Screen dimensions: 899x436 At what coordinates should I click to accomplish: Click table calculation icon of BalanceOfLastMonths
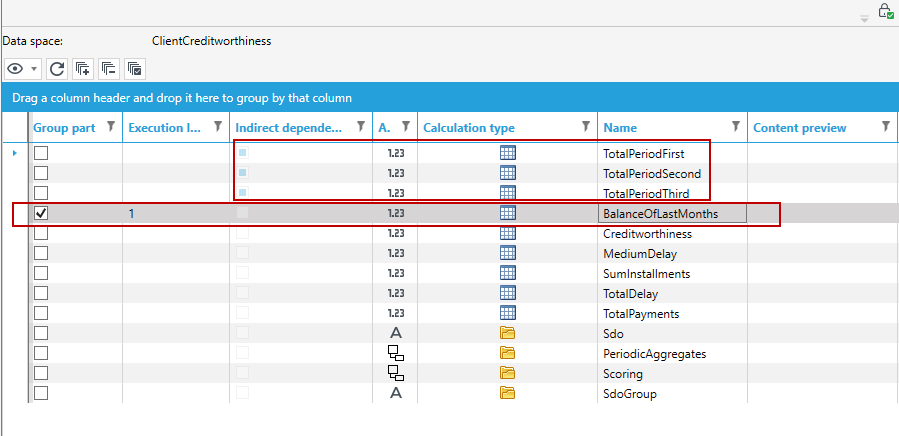[x=507, y=213]
